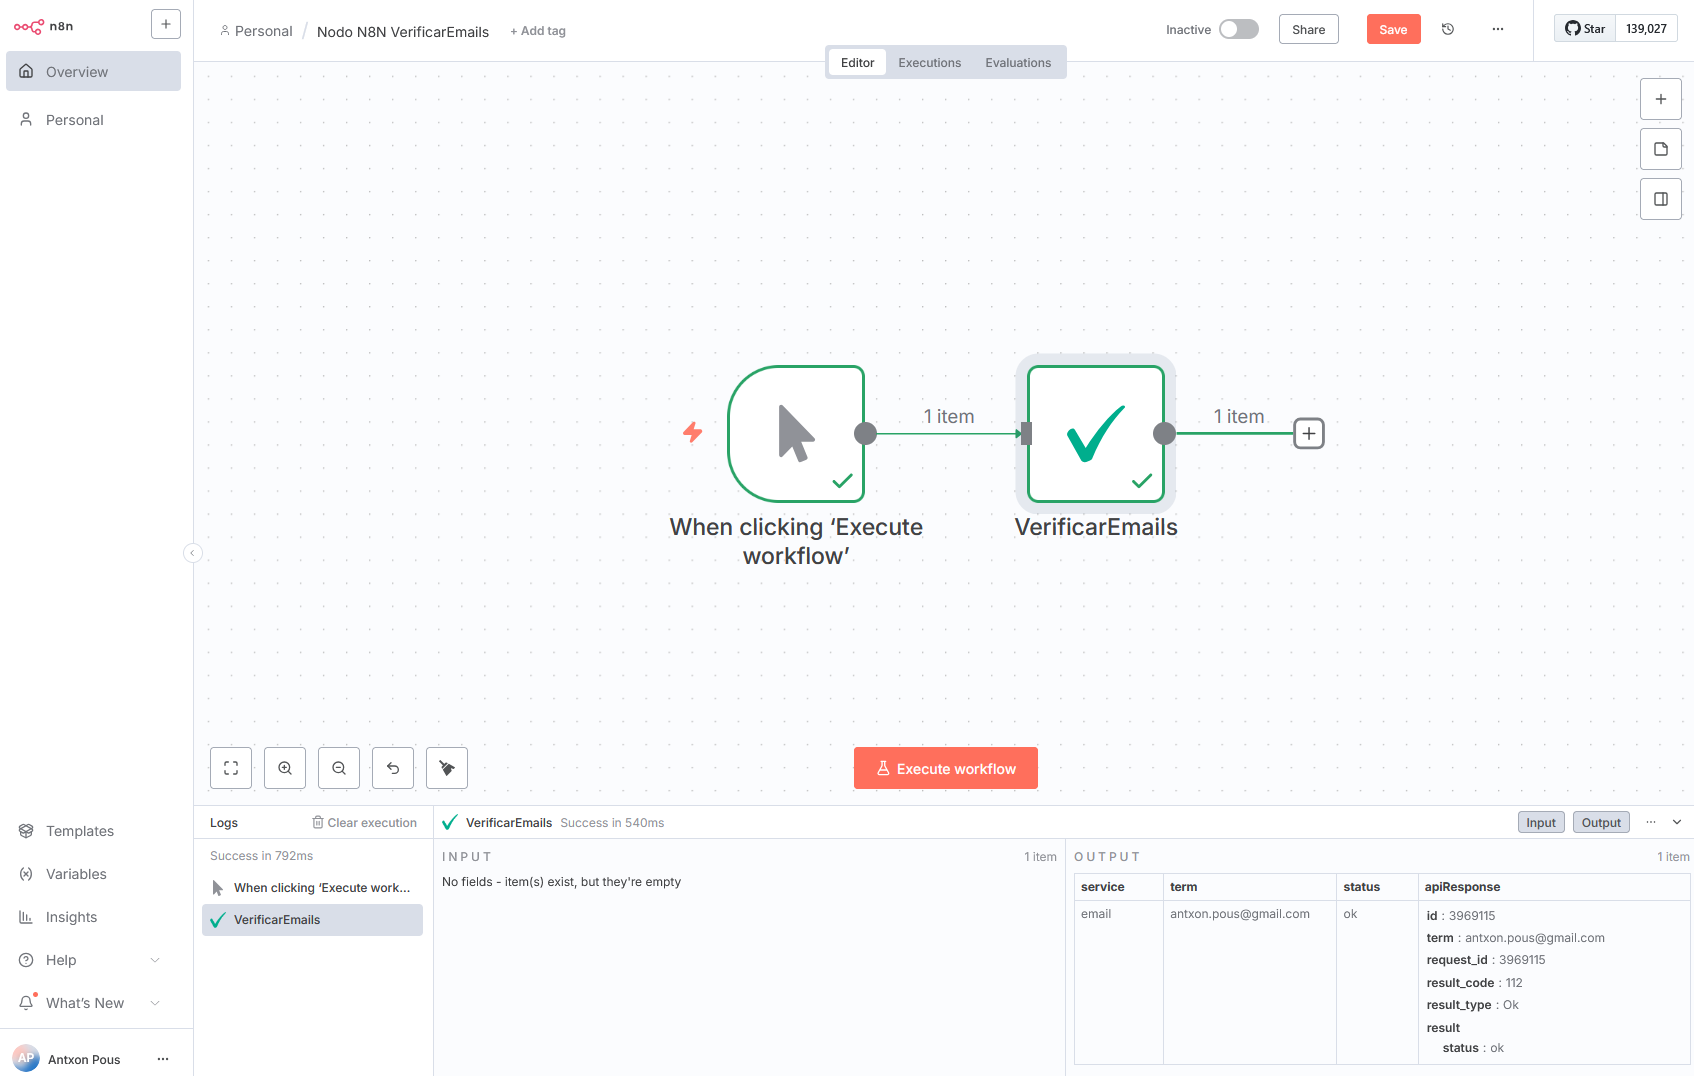Click the plus connector after VerificarEmails
The image size is (1694, 1076).
[1309, 434]
